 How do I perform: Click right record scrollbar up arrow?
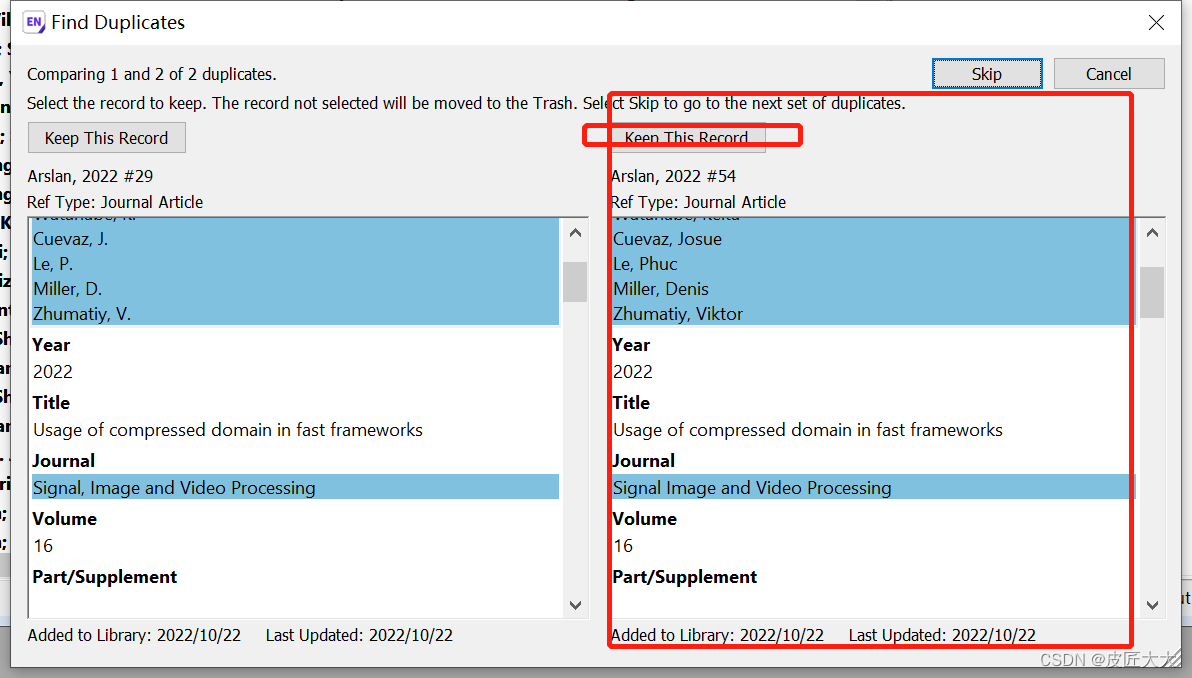1152,233
